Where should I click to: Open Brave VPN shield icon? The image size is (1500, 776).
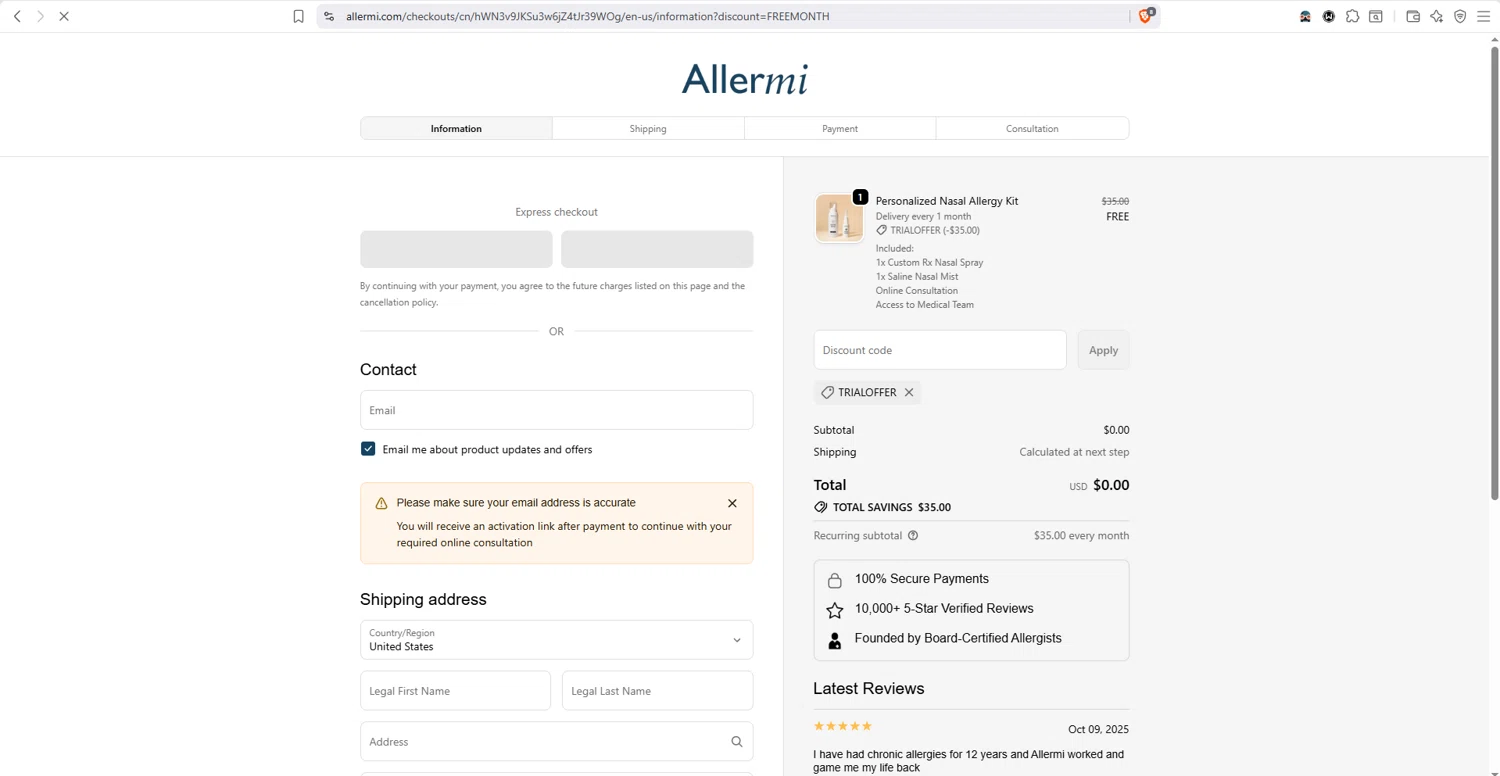1460,16
